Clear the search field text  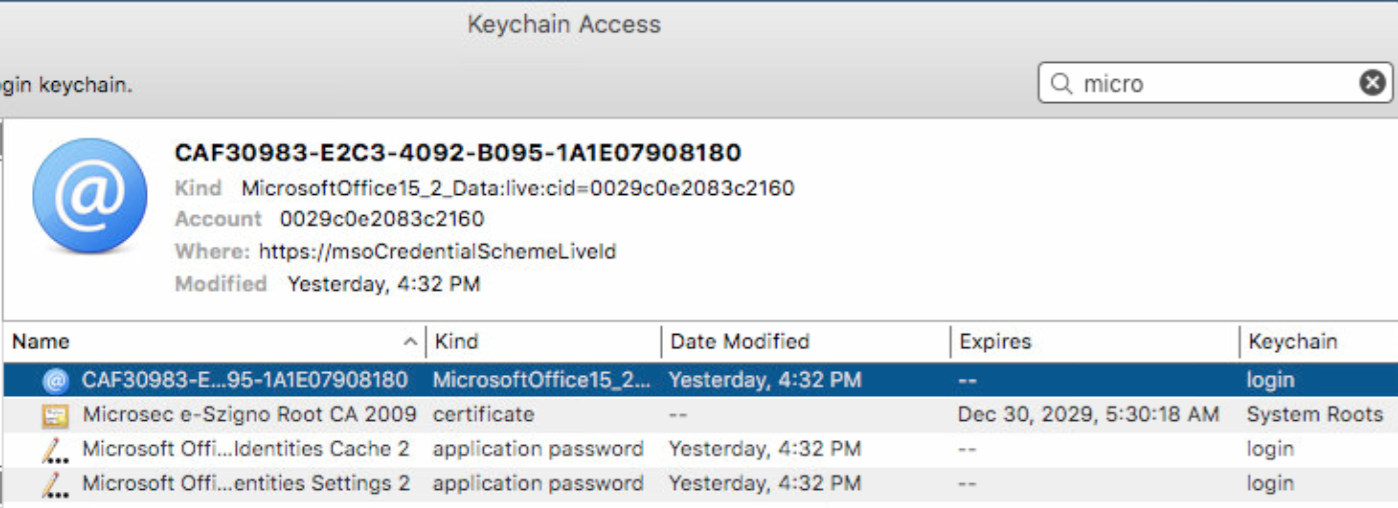click(x=1373, y=83)
